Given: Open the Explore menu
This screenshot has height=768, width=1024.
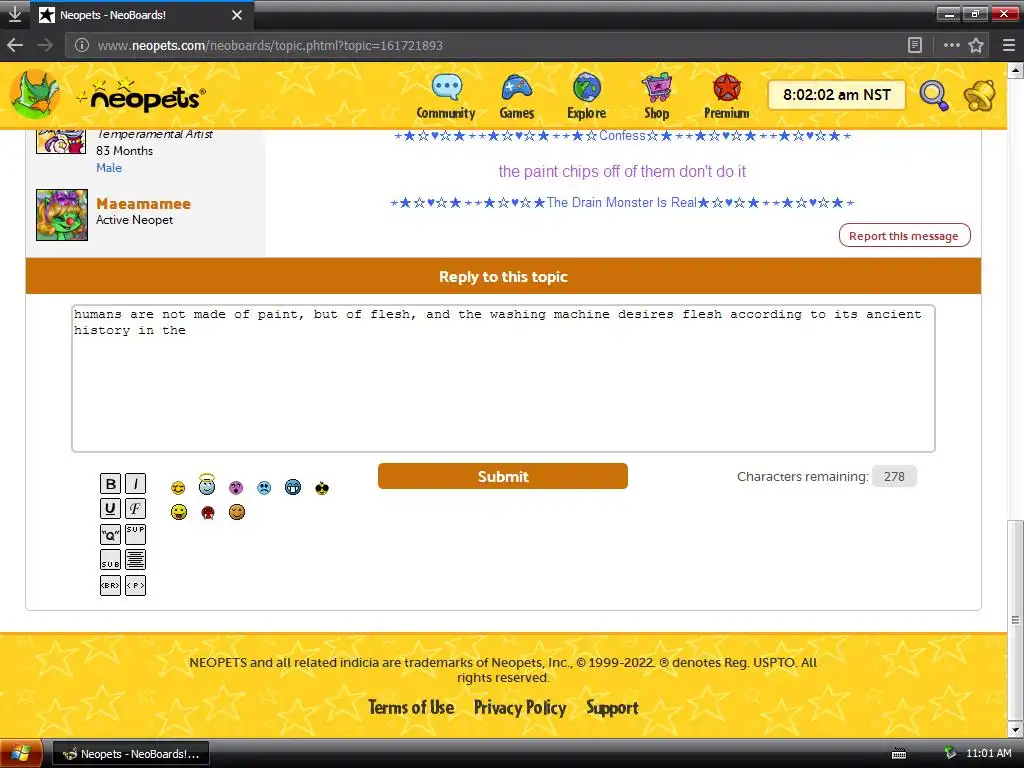Looking at the screenshot, I should pos(586,97).
